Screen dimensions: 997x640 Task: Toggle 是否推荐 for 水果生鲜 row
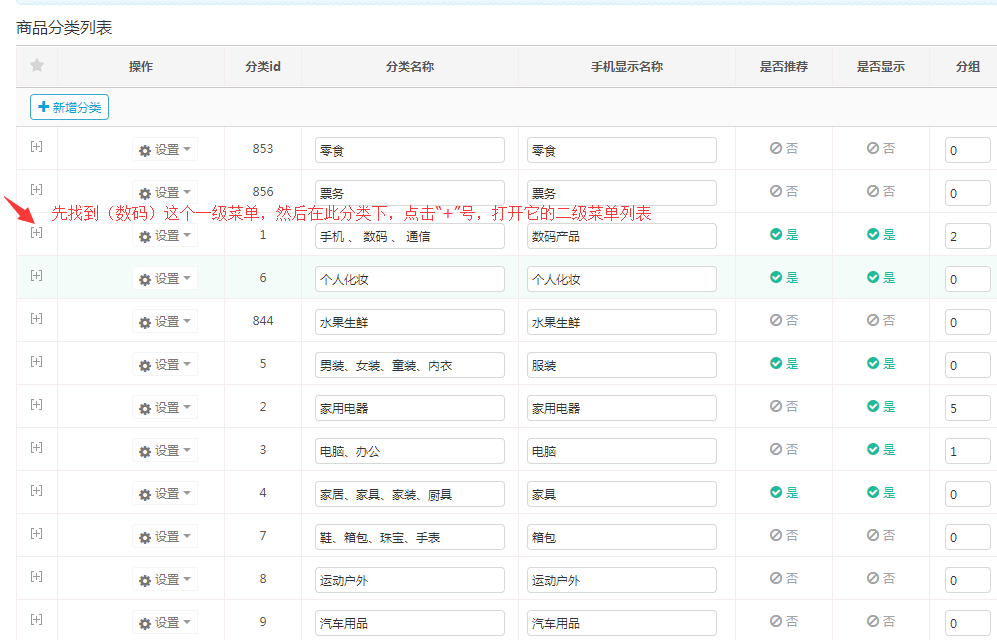[x=783, y=320]
